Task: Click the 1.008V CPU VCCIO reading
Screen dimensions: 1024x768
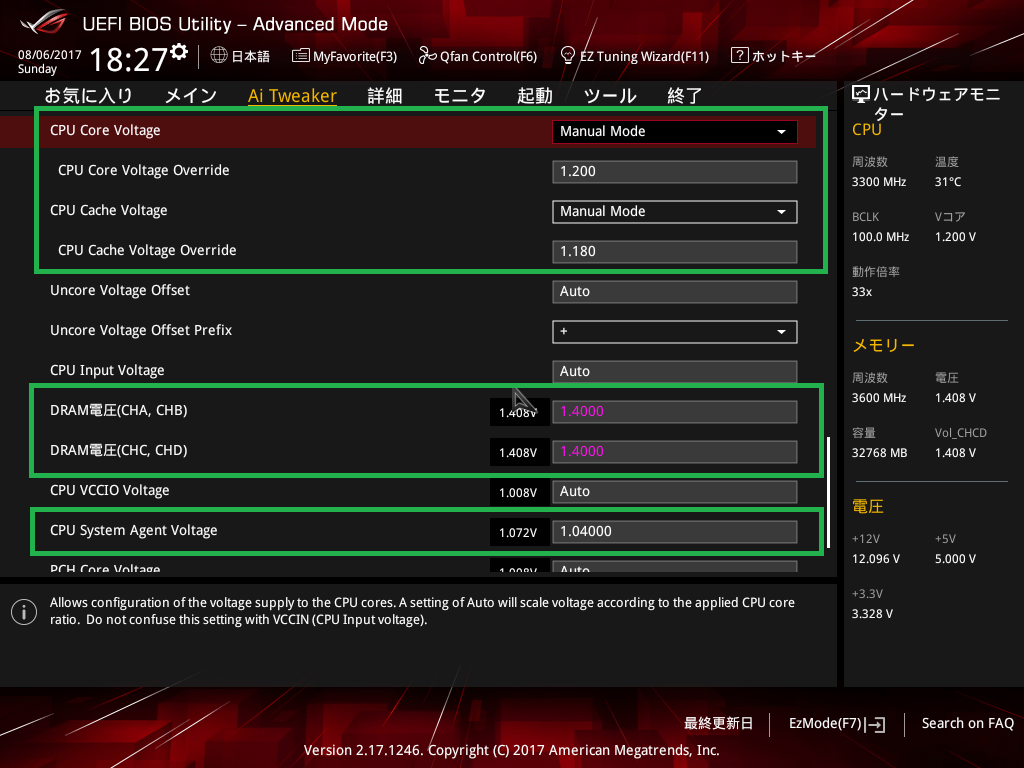Action: 518,492
